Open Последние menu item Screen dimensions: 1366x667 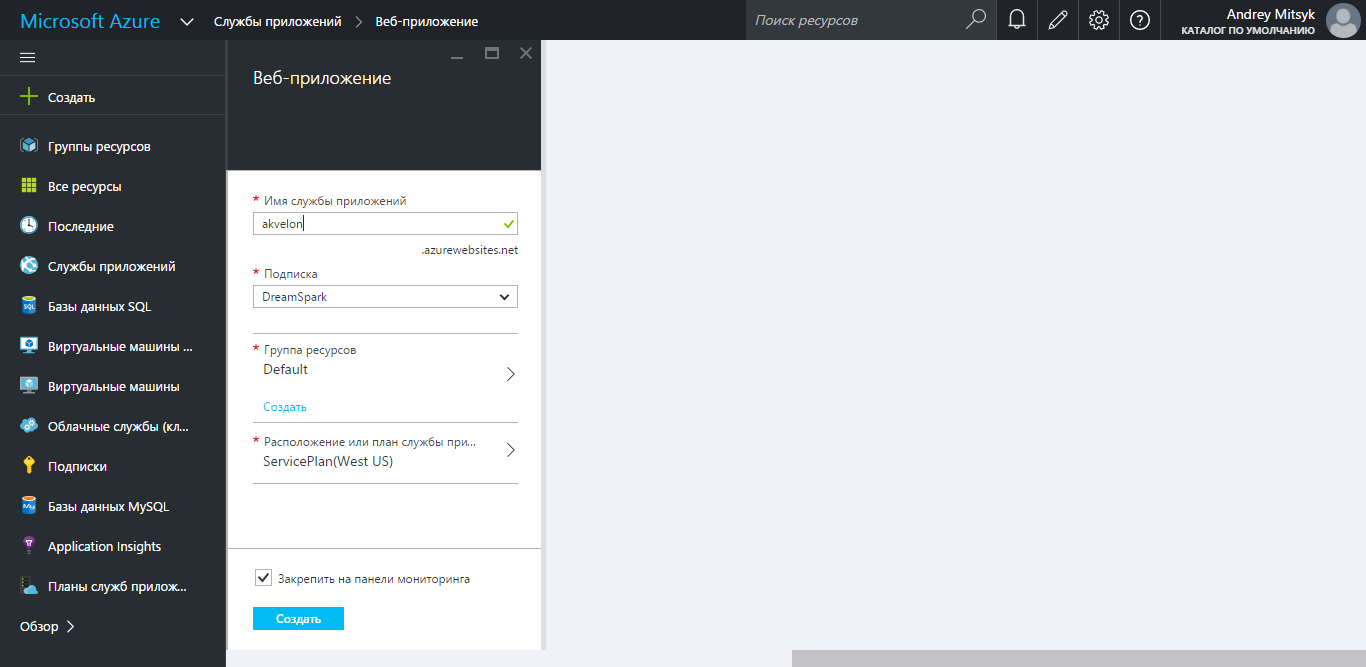[81, 226]
